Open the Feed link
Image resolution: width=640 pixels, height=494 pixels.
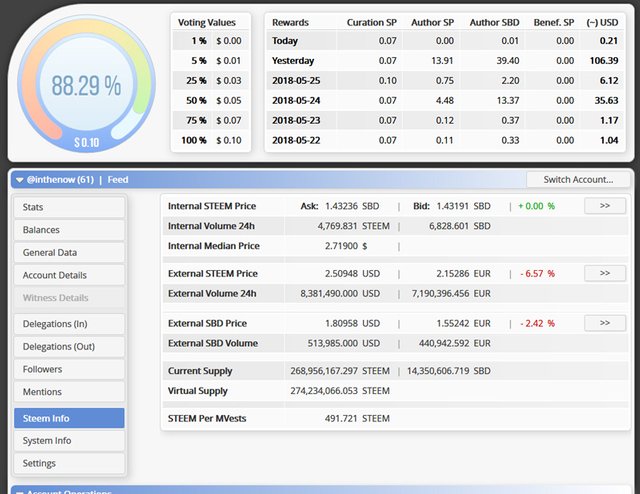[x=118, y=180]
